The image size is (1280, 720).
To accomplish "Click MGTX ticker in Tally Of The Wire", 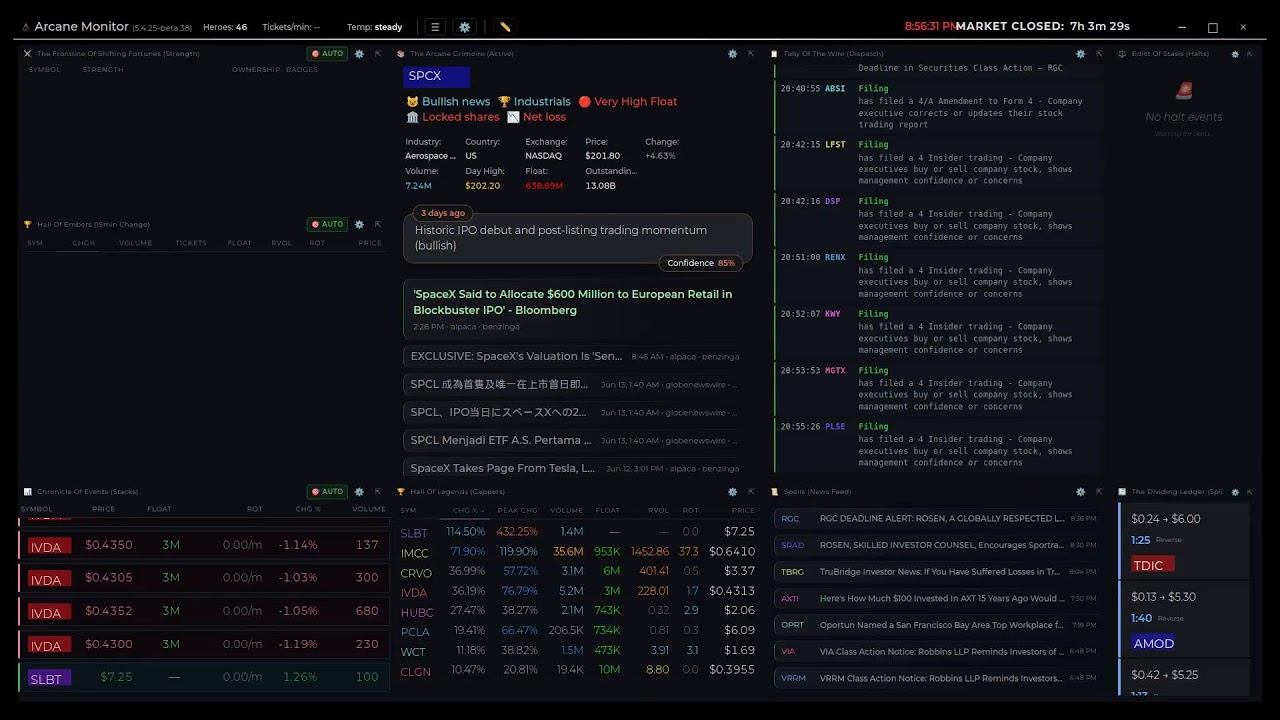I will (835, 371).
